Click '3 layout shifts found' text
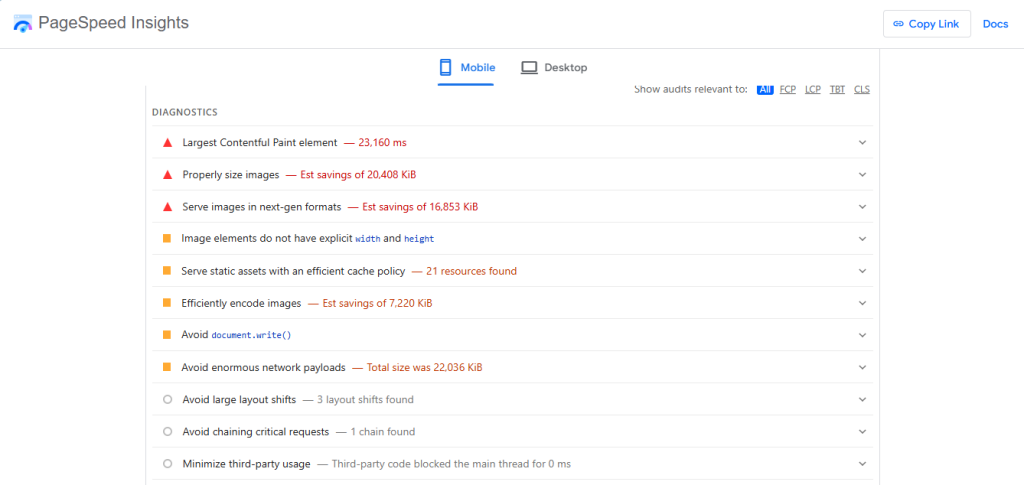This screenshot has height=485, width=1024. pos(365,399)
